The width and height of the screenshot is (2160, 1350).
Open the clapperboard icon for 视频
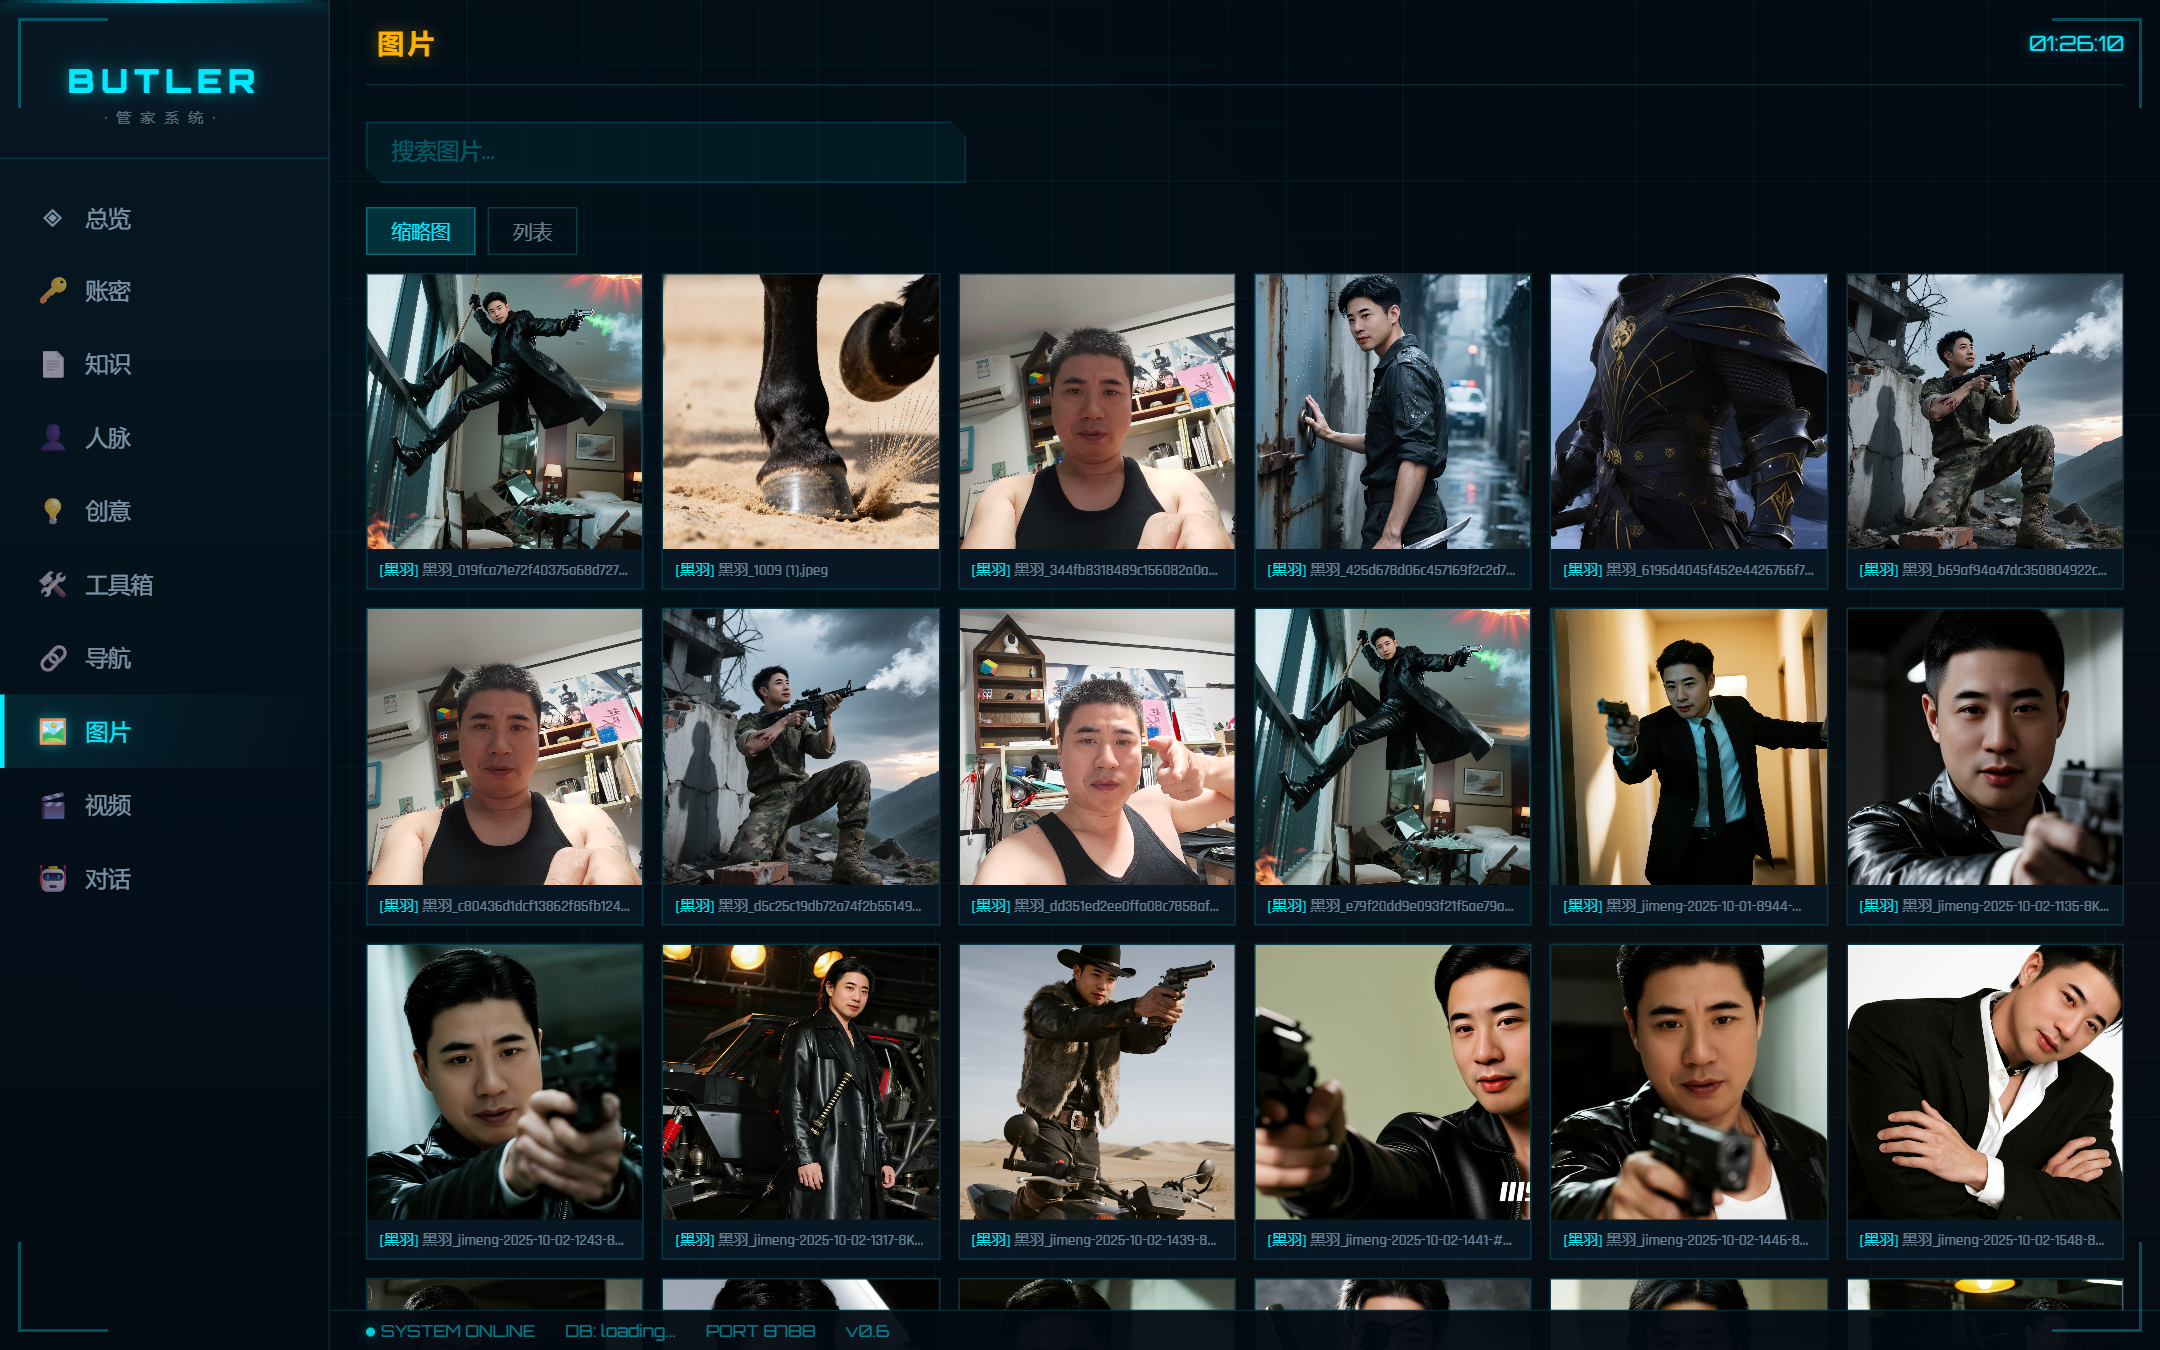coord(53,805)
